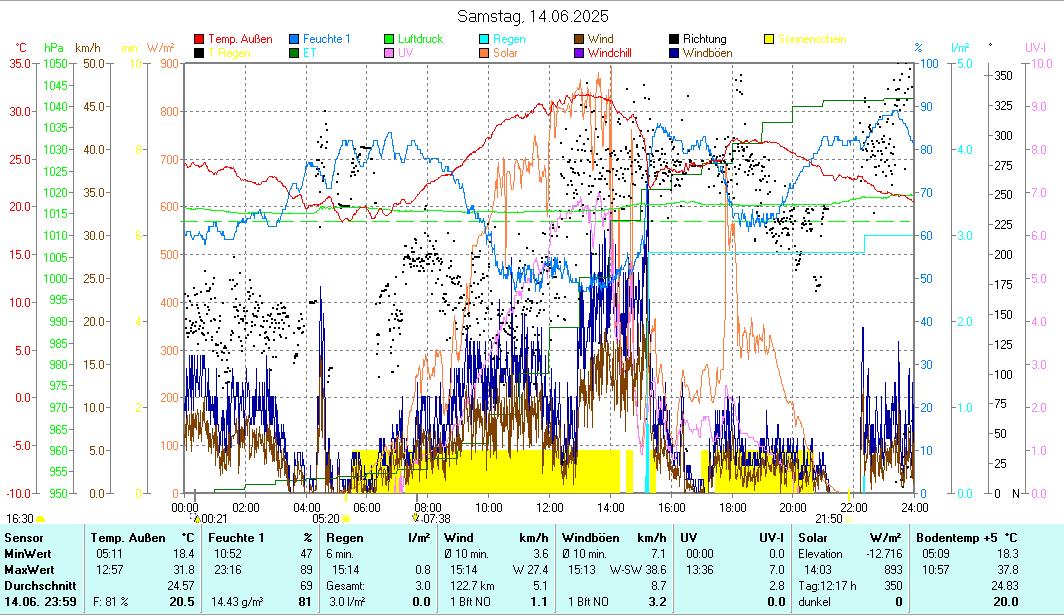The image size is (1064, 616).
Task: Click the 21:50 sunset time marker
Action: [x=828, y=519]
